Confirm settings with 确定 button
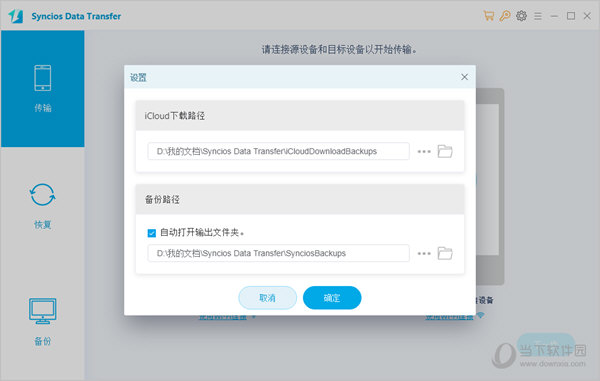 [x=332, y=298]
